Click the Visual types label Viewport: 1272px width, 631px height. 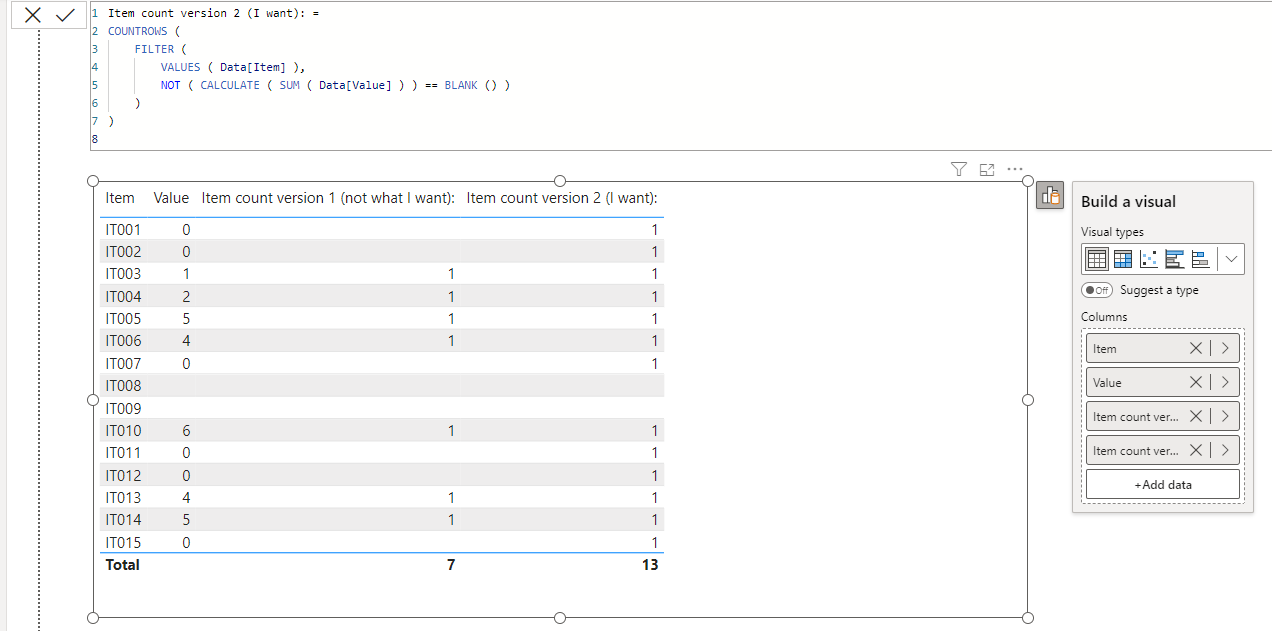pyautogui.click(x=1112, y=232)
